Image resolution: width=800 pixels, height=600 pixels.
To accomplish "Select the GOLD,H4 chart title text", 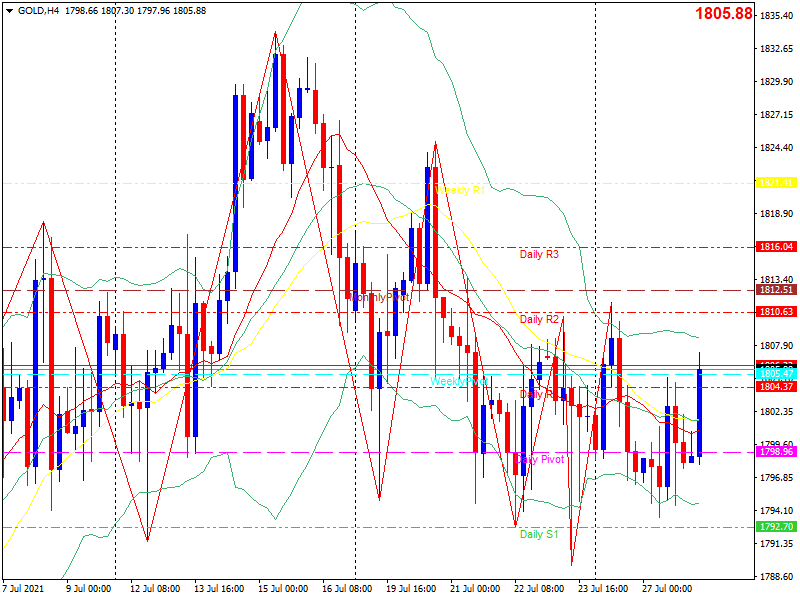I will tap(38, 11).
